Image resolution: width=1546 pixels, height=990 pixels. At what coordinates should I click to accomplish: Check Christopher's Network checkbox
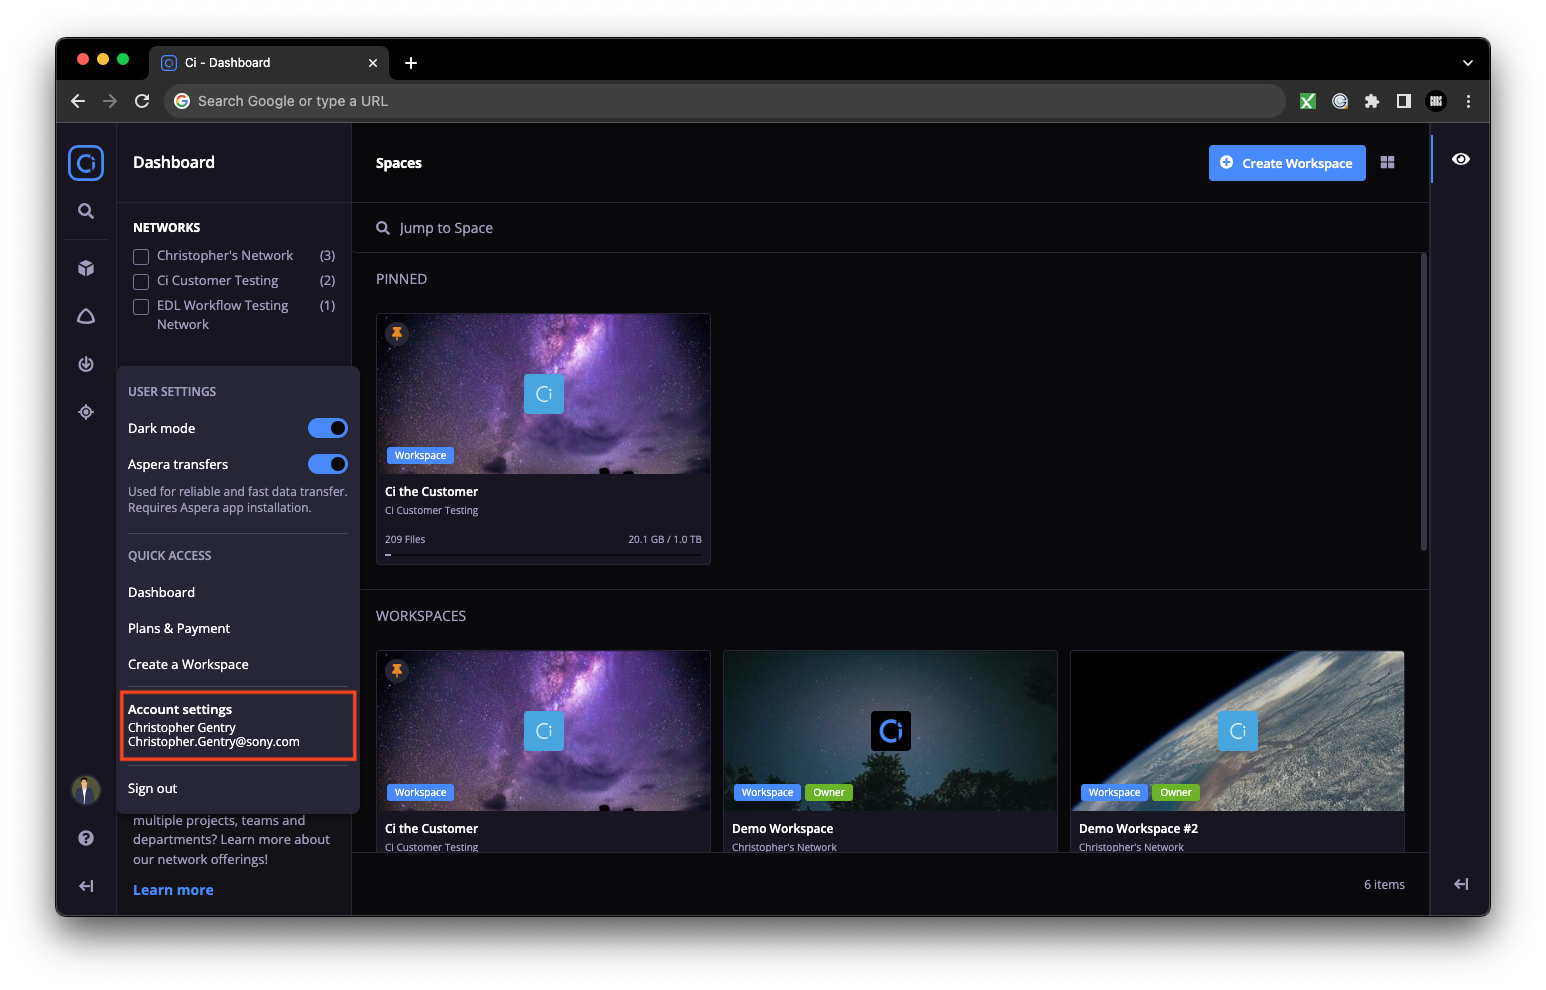coord(141,257)
